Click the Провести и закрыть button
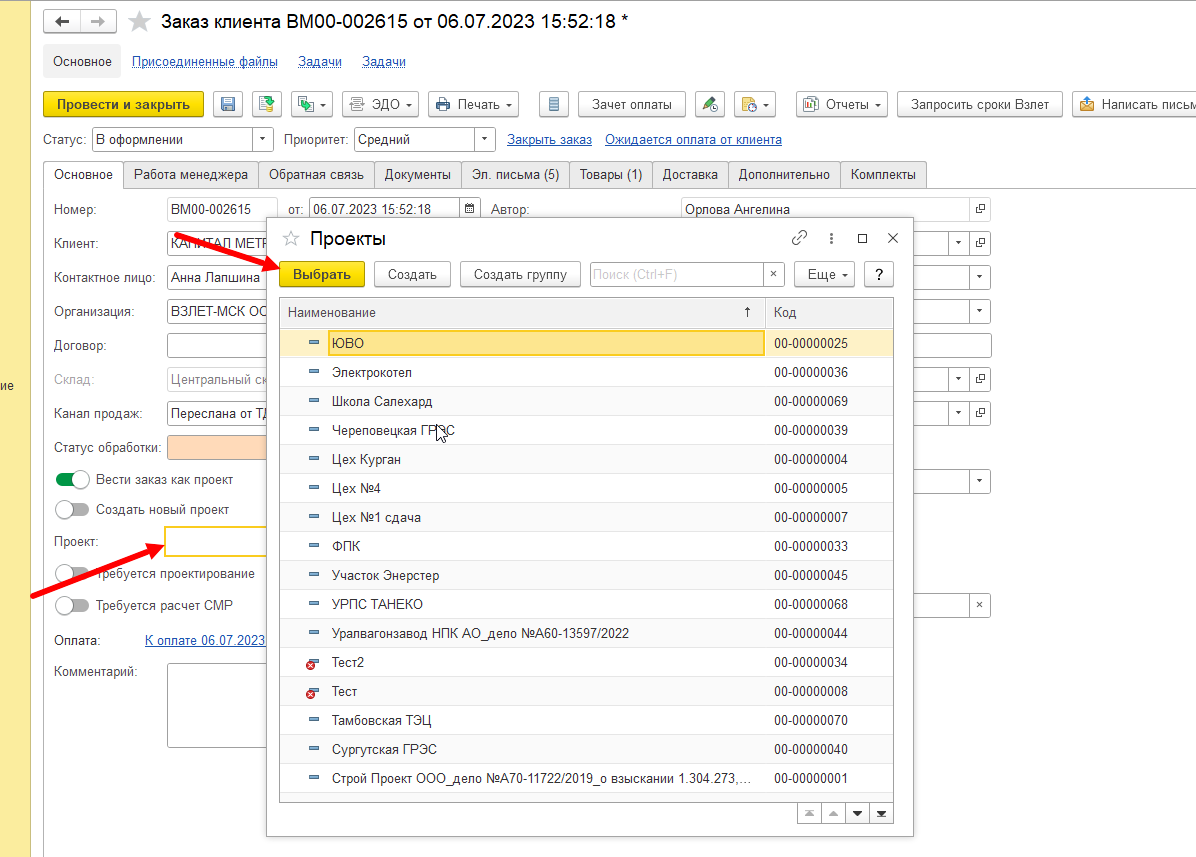Image resolution: width=1196 pixels, height=857 pixels. (124, 104)
